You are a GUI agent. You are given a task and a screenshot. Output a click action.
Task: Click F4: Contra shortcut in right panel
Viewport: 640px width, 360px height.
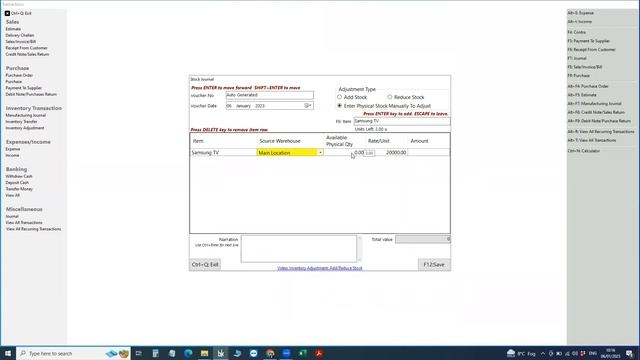576,32
